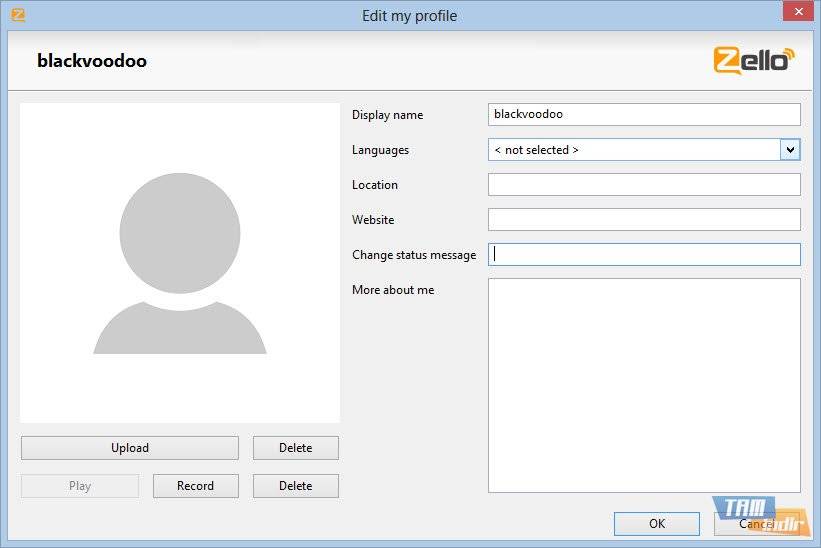Focus the Location input field
The image size is (821, 548).
click(643, 185)
